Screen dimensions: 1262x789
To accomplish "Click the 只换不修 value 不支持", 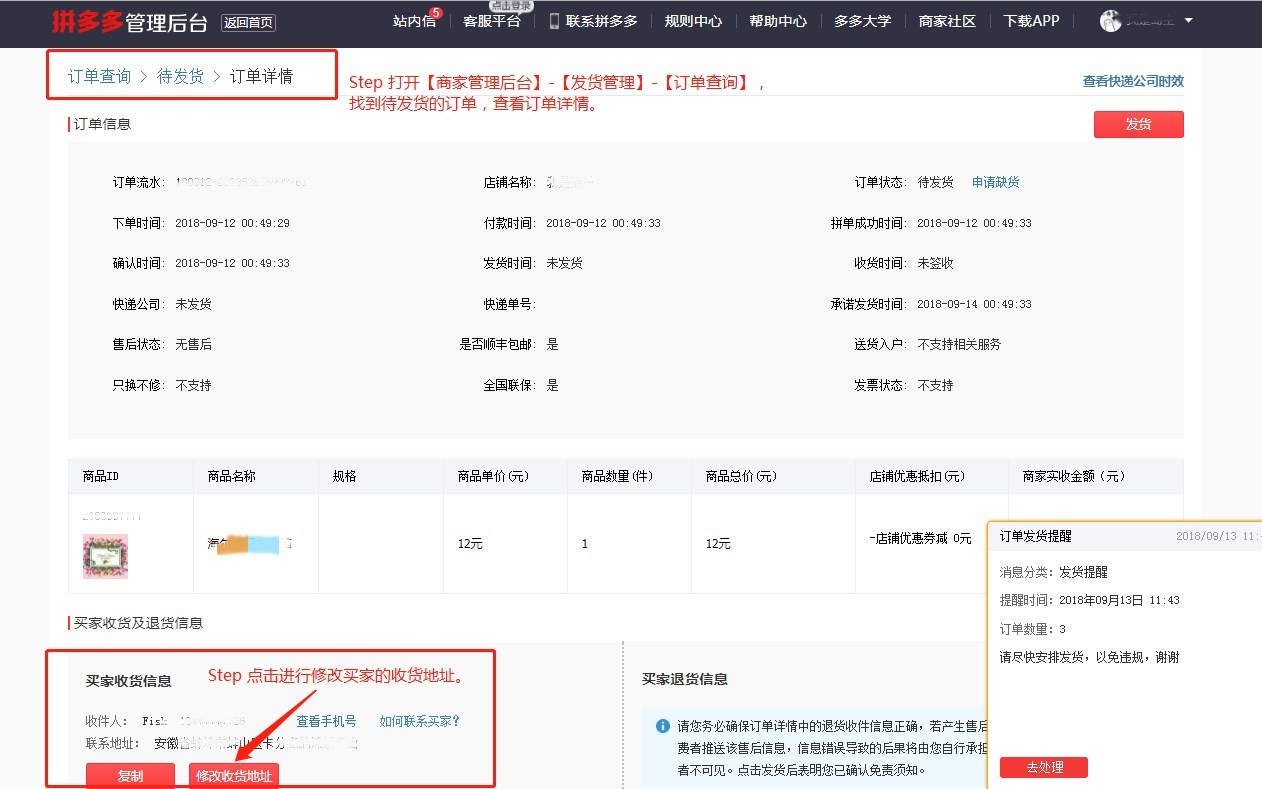I will (x=194, y=385).
